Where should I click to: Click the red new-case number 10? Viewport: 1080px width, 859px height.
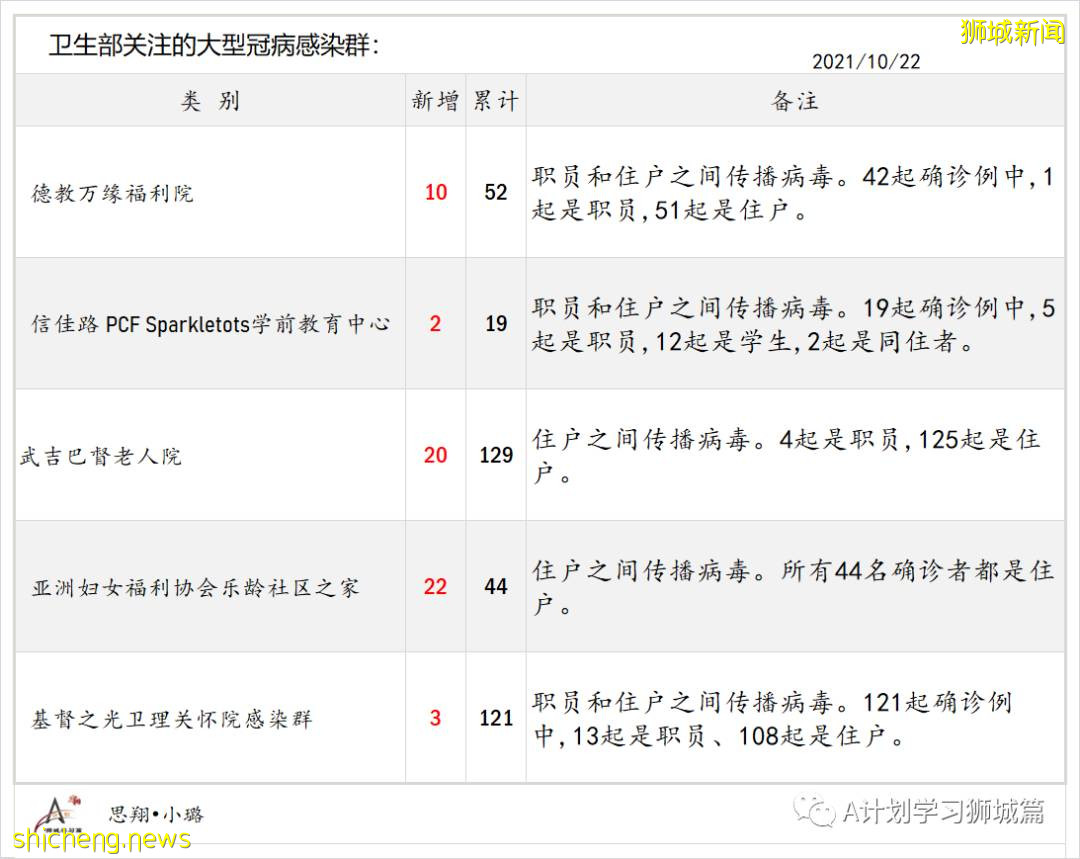point(434,193)
